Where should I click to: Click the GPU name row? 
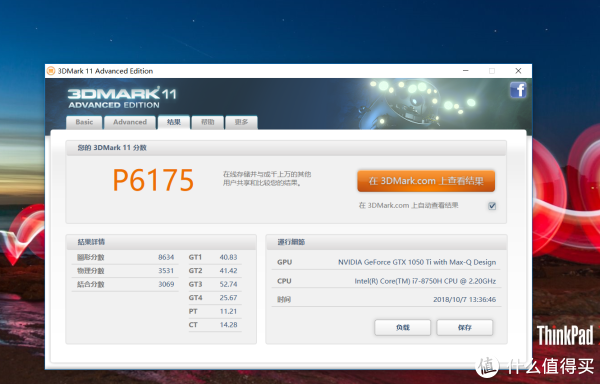pos(386,262)
